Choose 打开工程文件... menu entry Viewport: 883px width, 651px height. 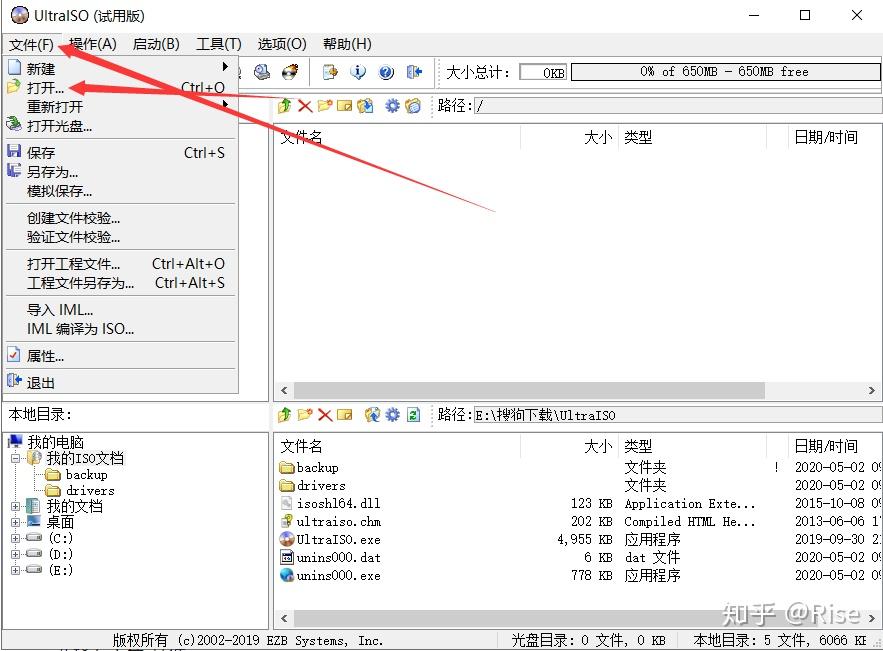click(120, 264)
